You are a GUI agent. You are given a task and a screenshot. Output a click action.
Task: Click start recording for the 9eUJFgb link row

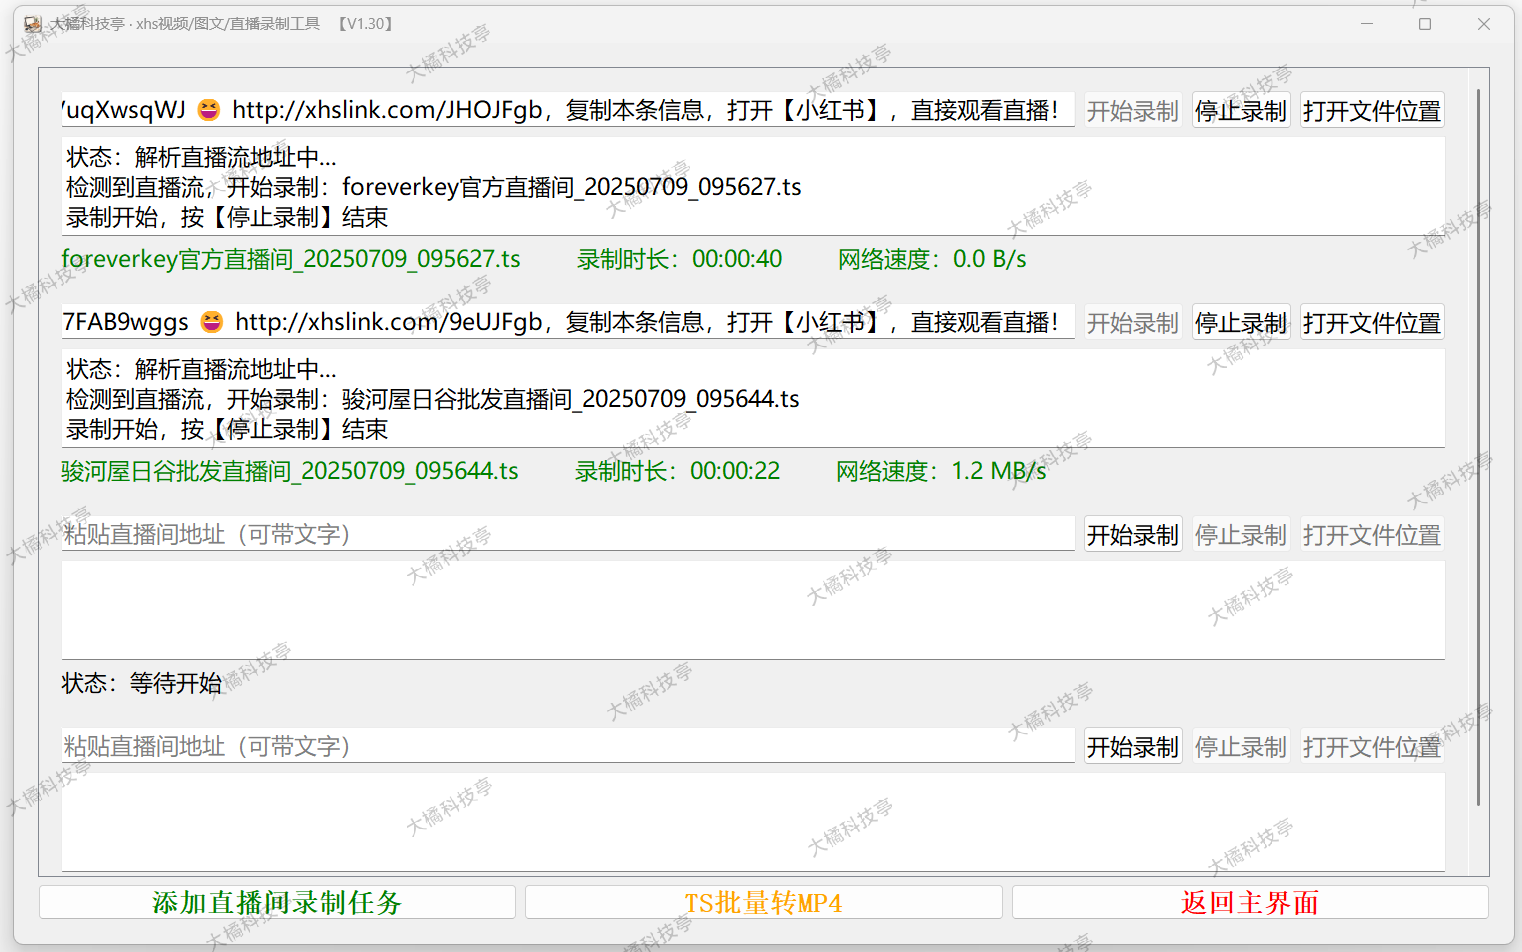click(1133, 323)
